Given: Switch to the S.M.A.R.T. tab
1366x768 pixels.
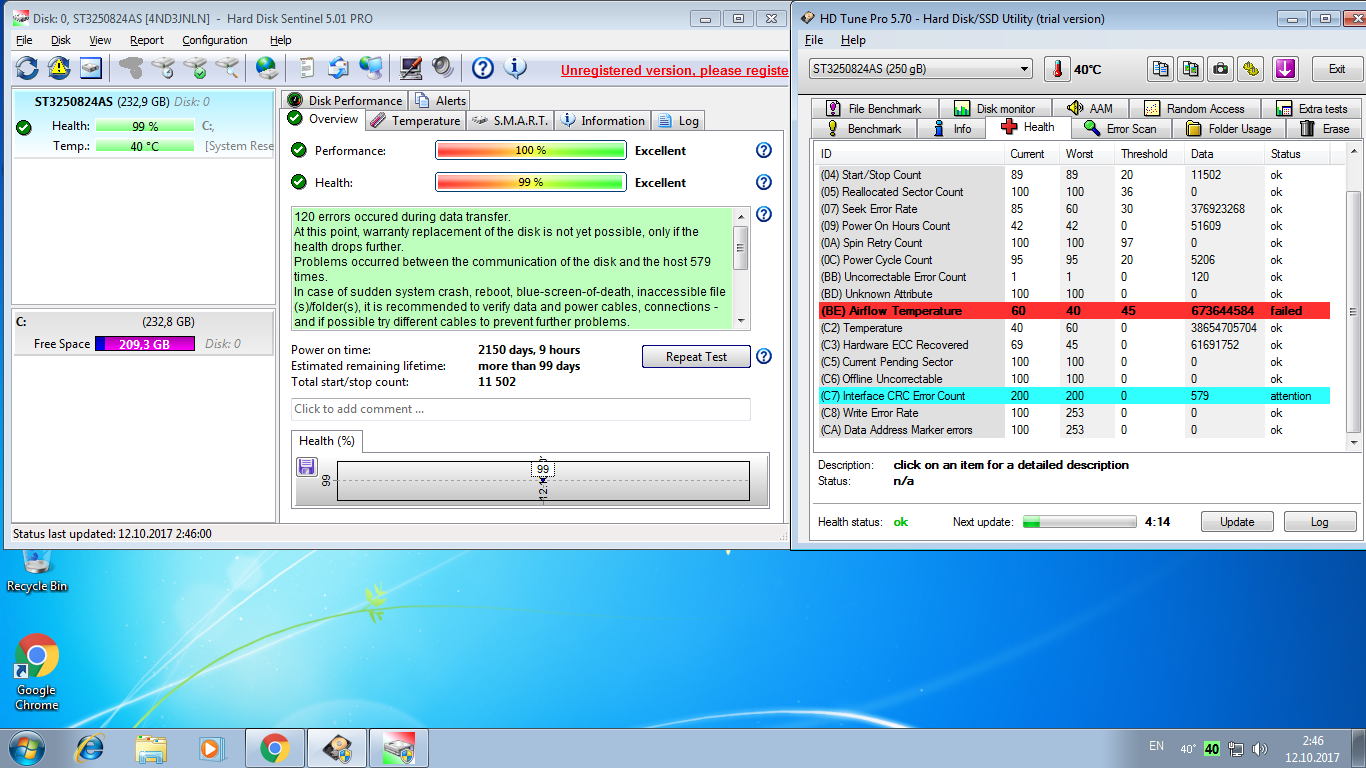Looking at the screenshot, I should pyautogui.click(x=510, y=120).
